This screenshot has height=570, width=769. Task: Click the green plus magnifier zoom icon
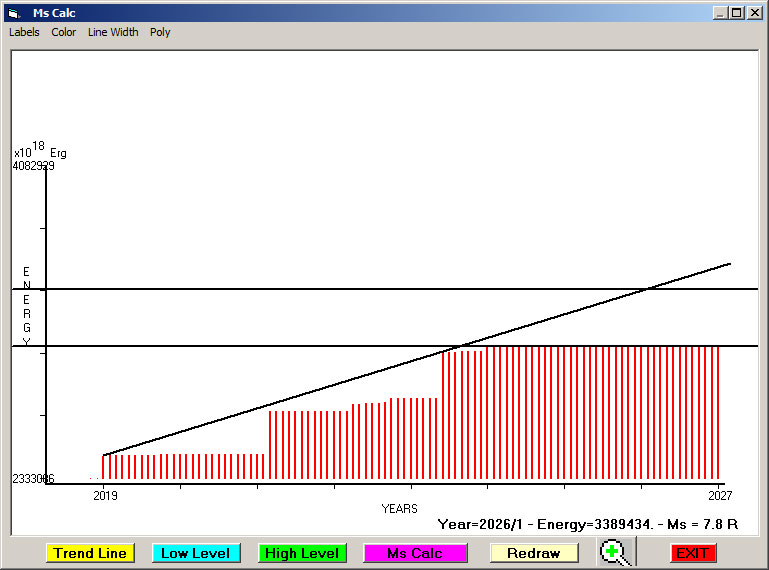tap(617, 552)
